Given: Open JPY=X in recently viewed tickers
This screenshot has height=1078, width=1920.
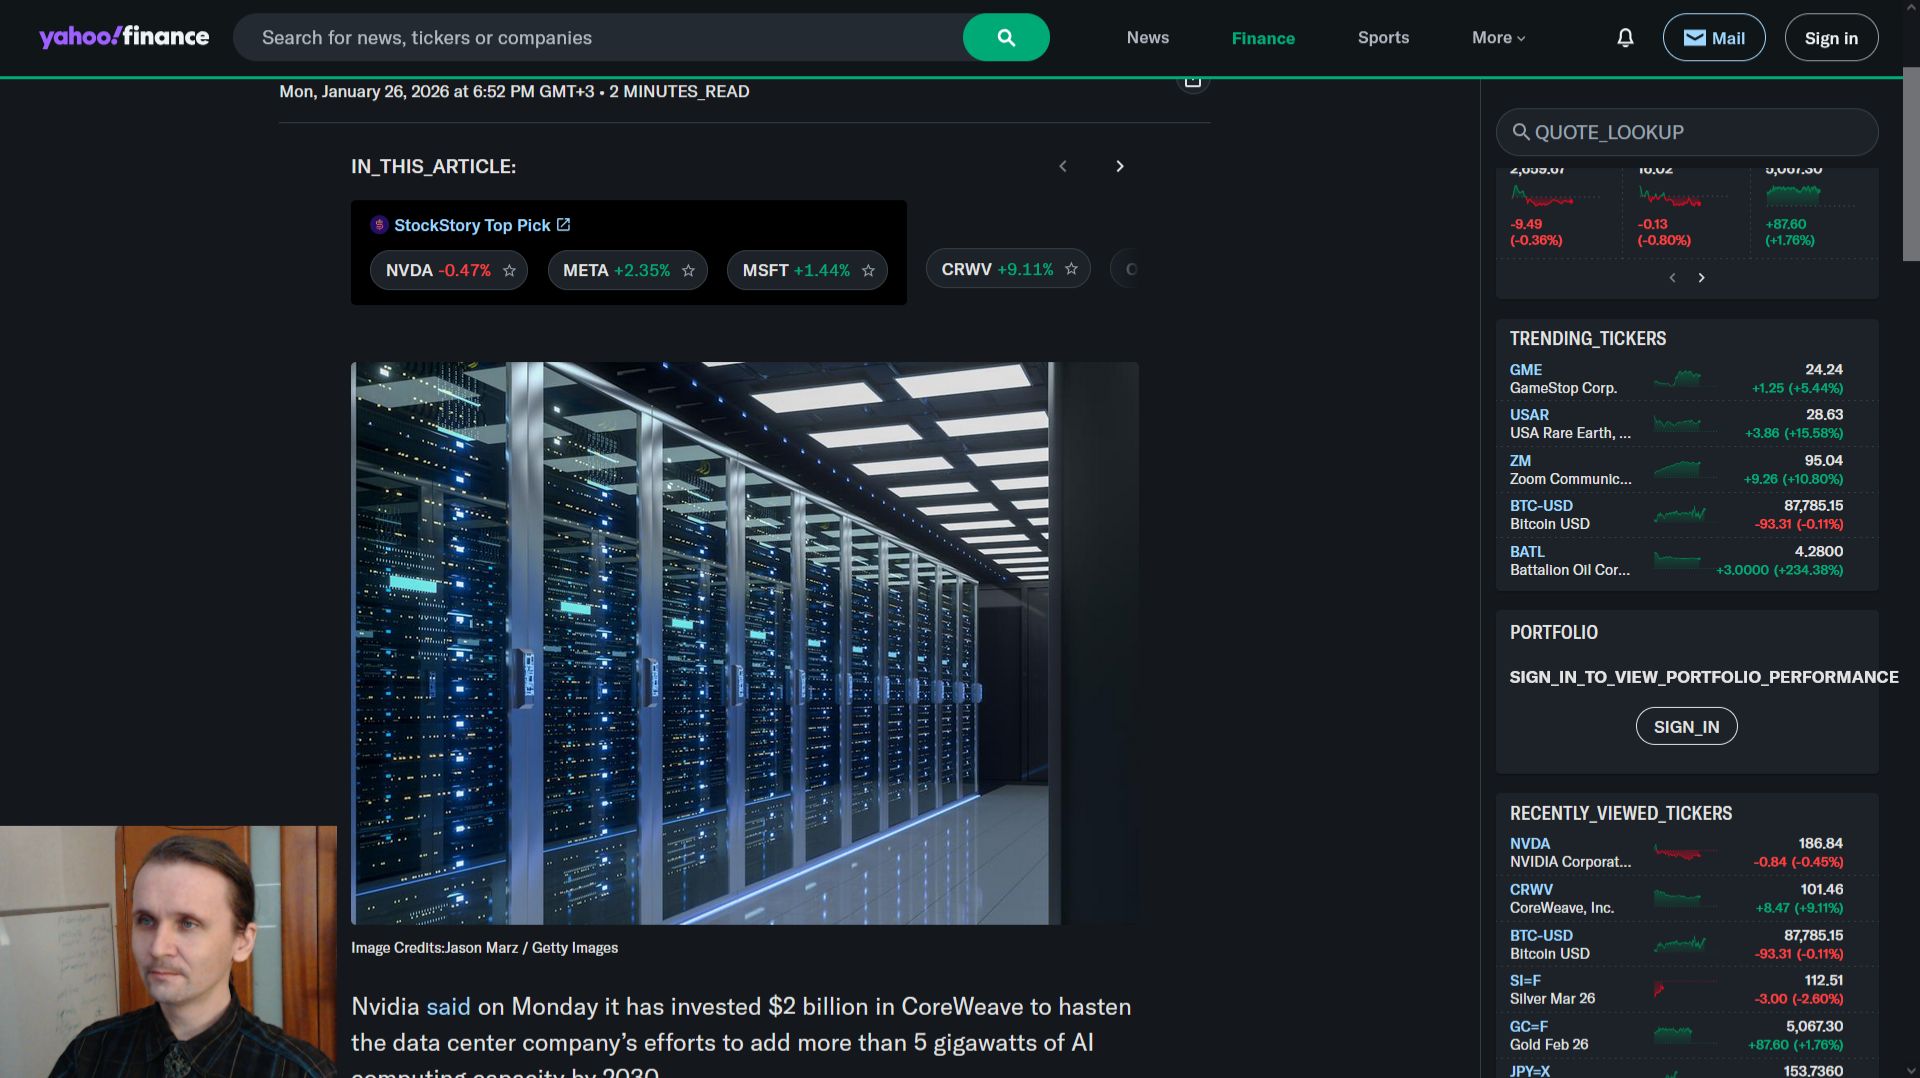Looking at the screenshot, I should [1530, 1071].
